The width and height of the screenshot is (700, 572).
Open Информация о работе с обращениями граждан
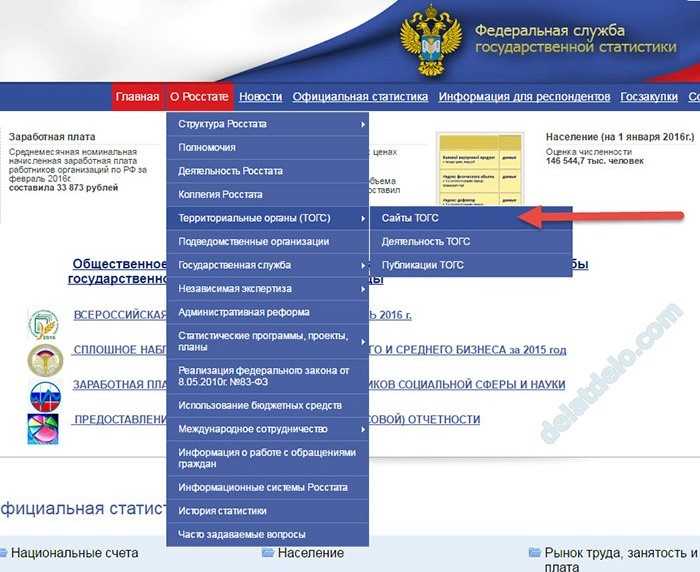pyautogui.click(x=267, y=458)
